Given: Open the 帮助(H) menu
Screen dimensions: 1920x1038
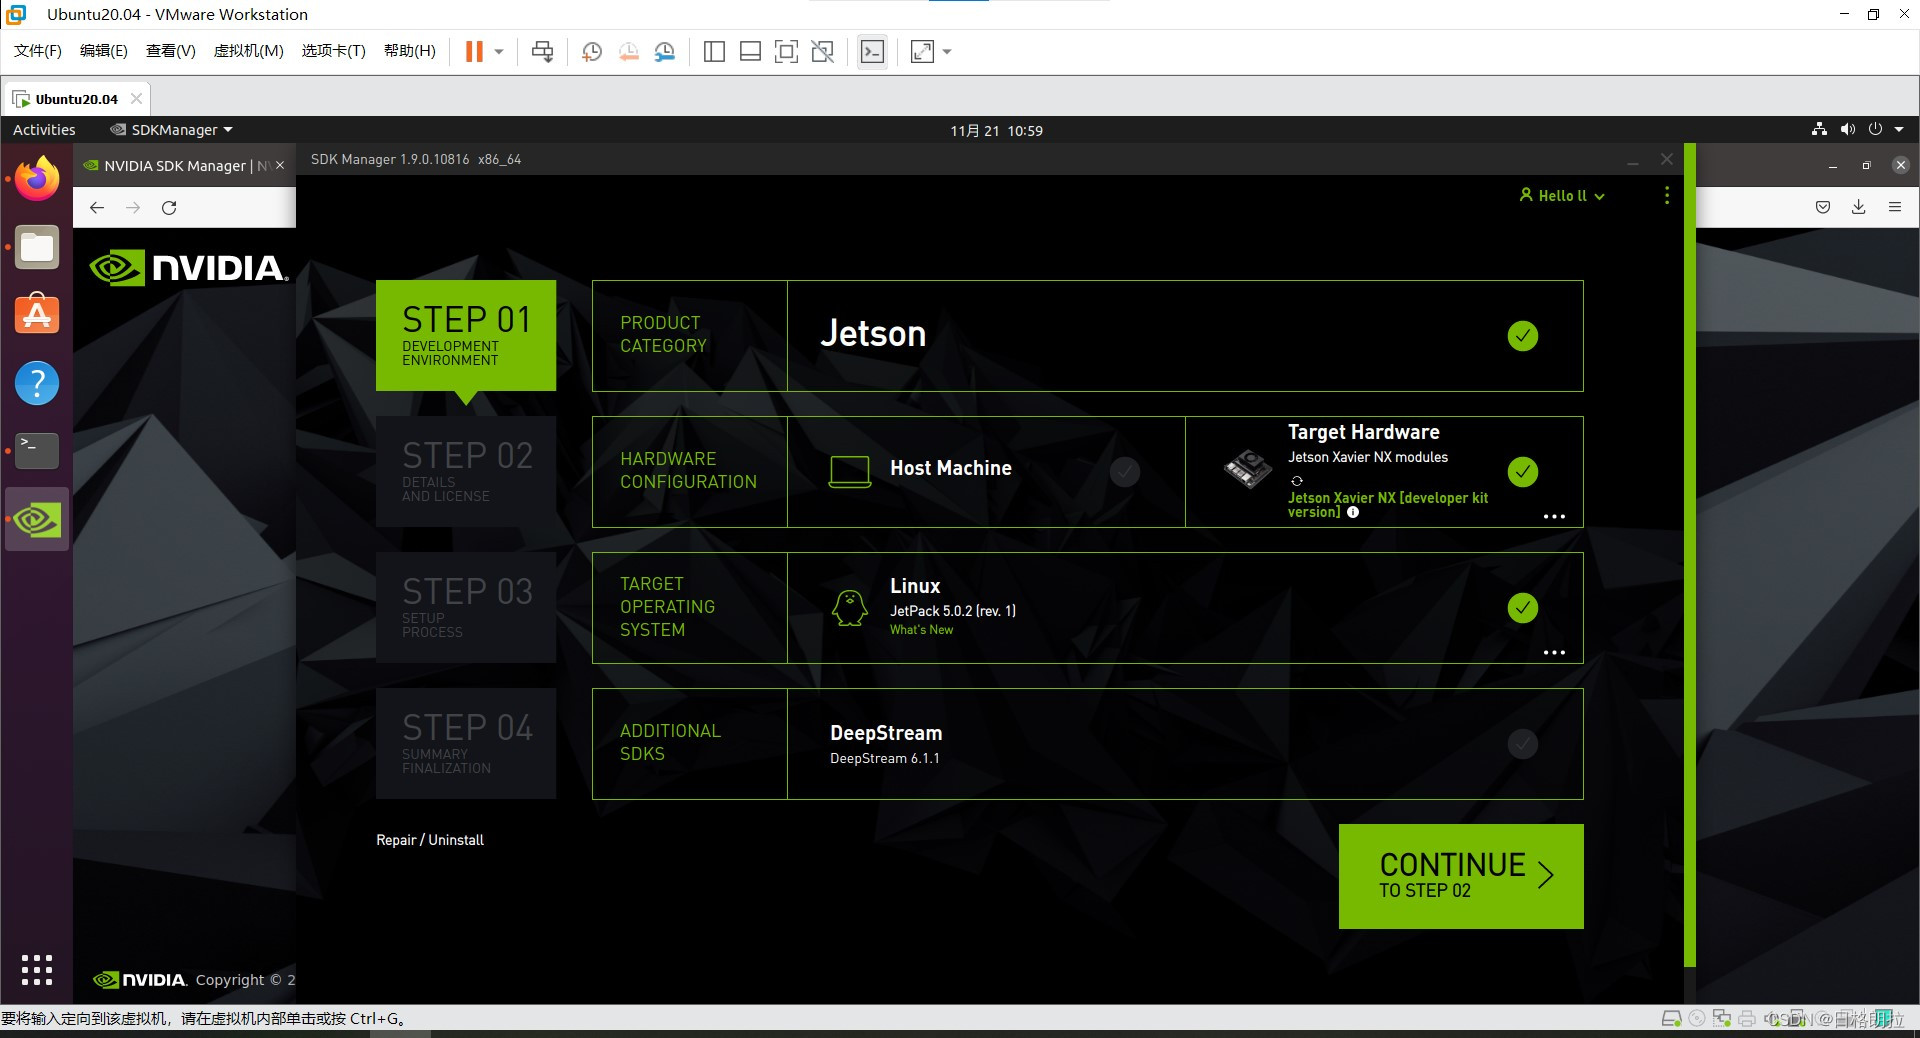Looking at the screenshot, I should [x=410, y=51].
